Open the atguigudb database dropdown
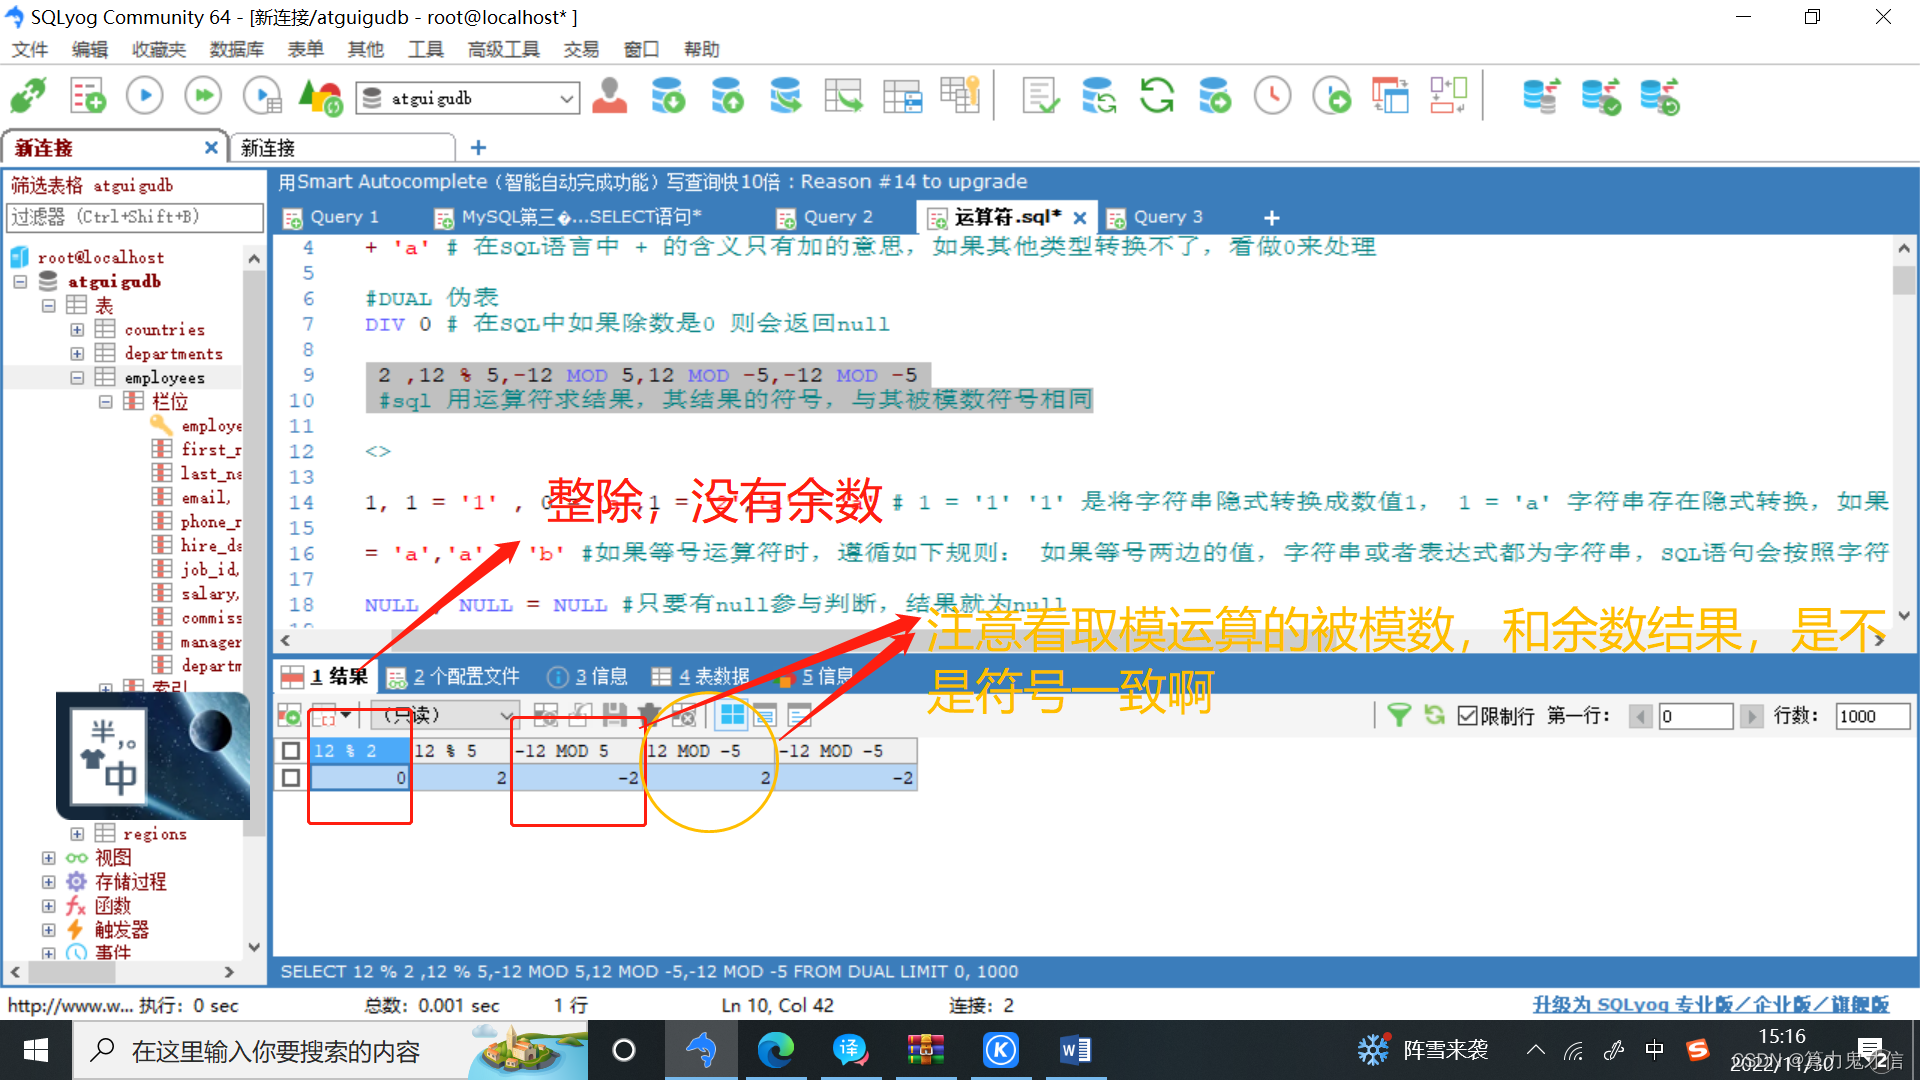The height and width of the screenshot is (1080, 1920). pos(566,98)
